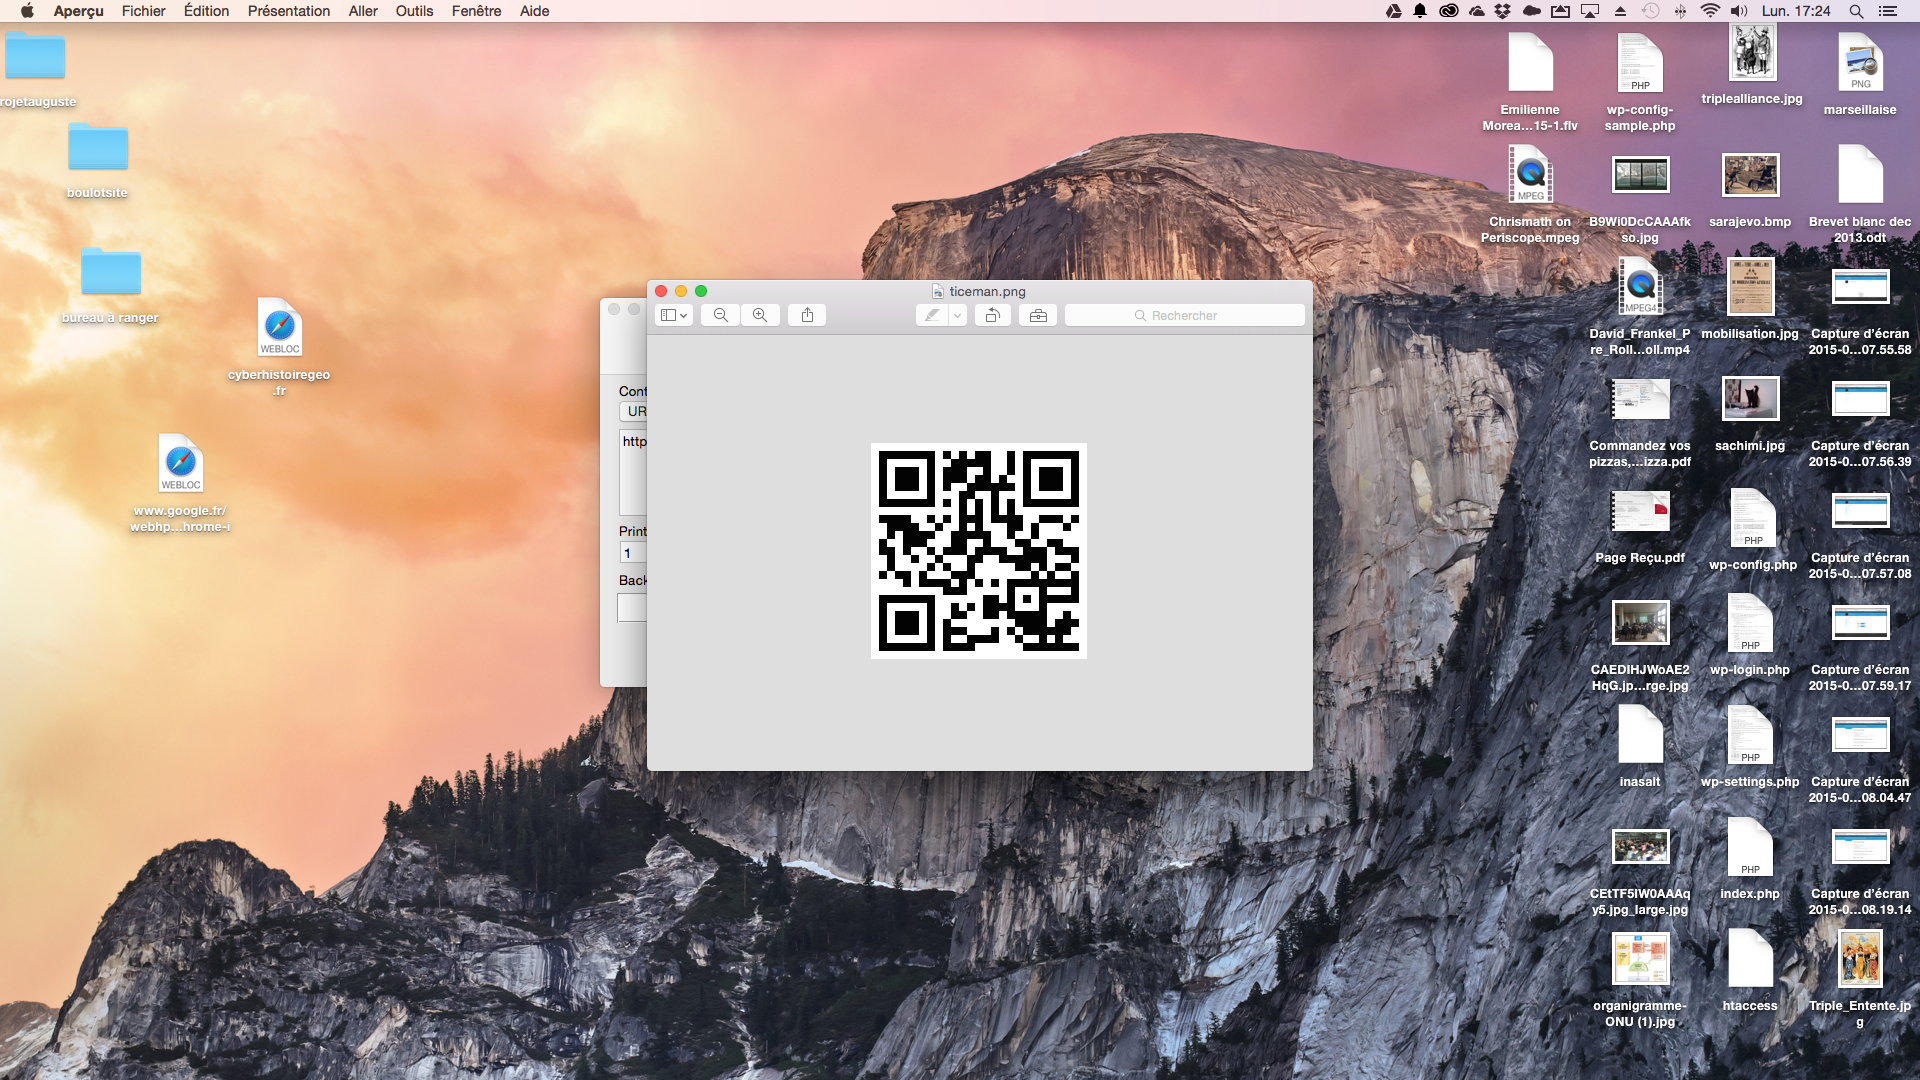Zoom out in Preview toolbar

720,315
